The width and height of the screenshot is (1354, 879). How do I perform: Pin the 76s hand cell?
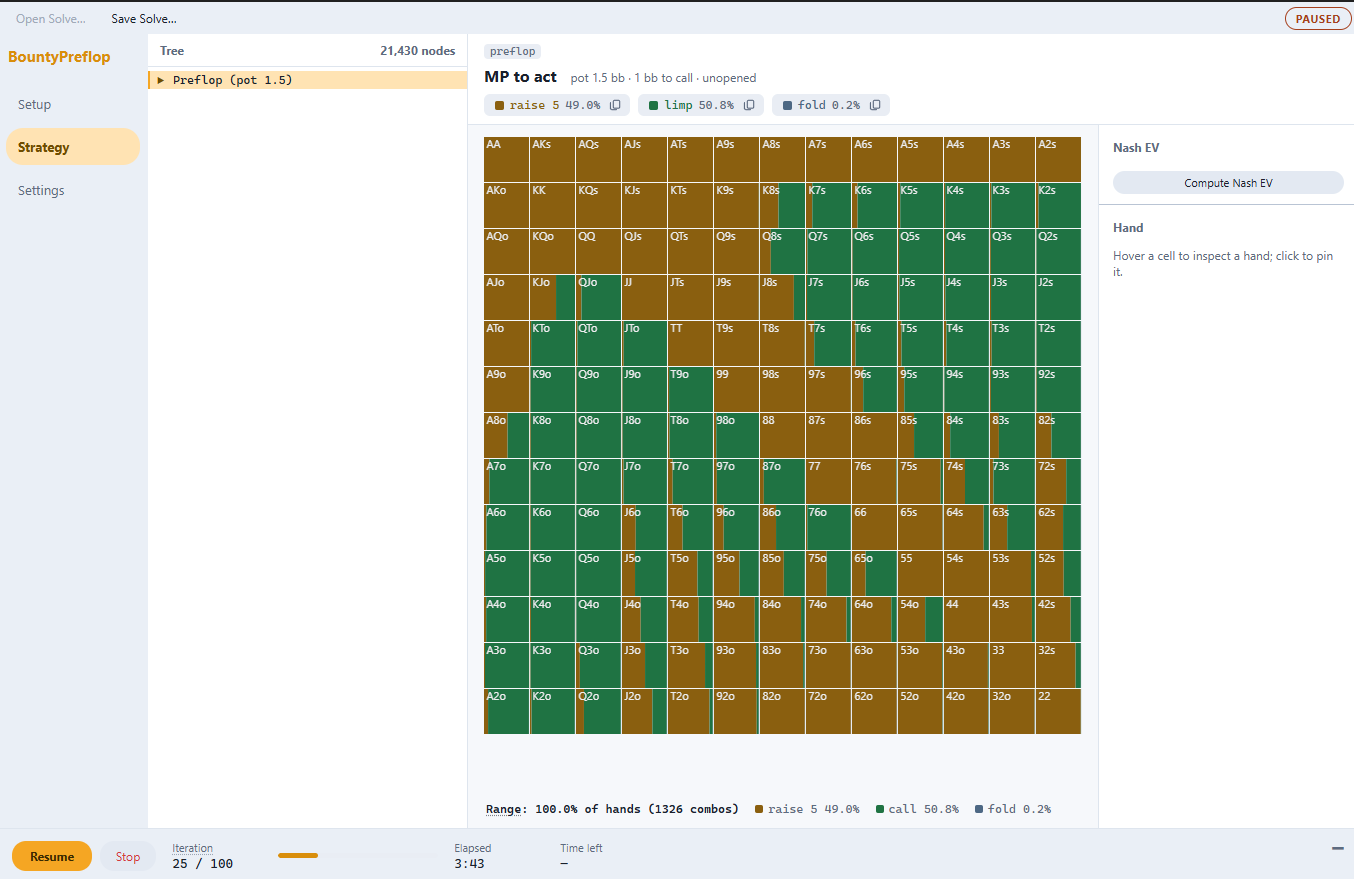click(x=875, y=481)
